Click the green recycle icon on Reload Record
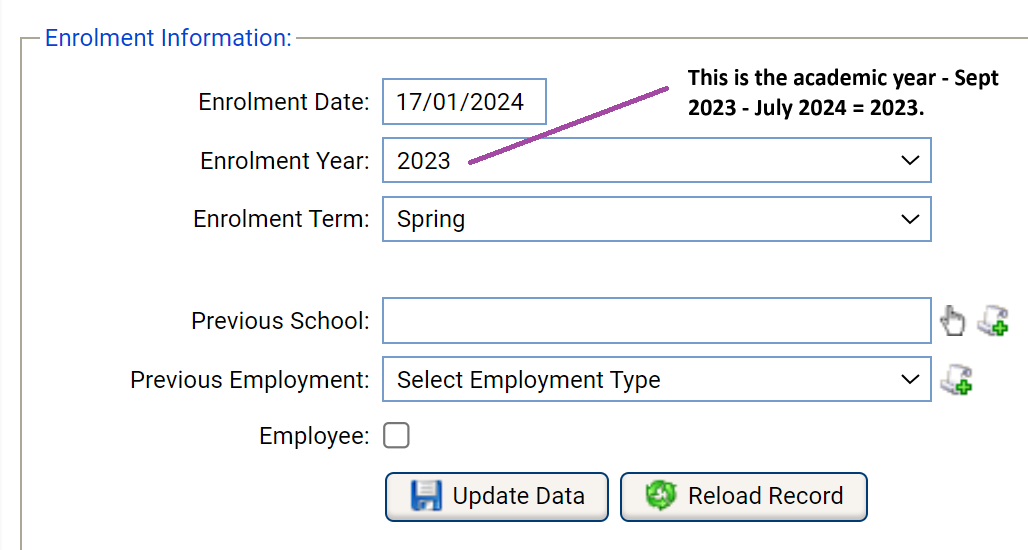This screenshot has width=1028, height=550. 660,497
